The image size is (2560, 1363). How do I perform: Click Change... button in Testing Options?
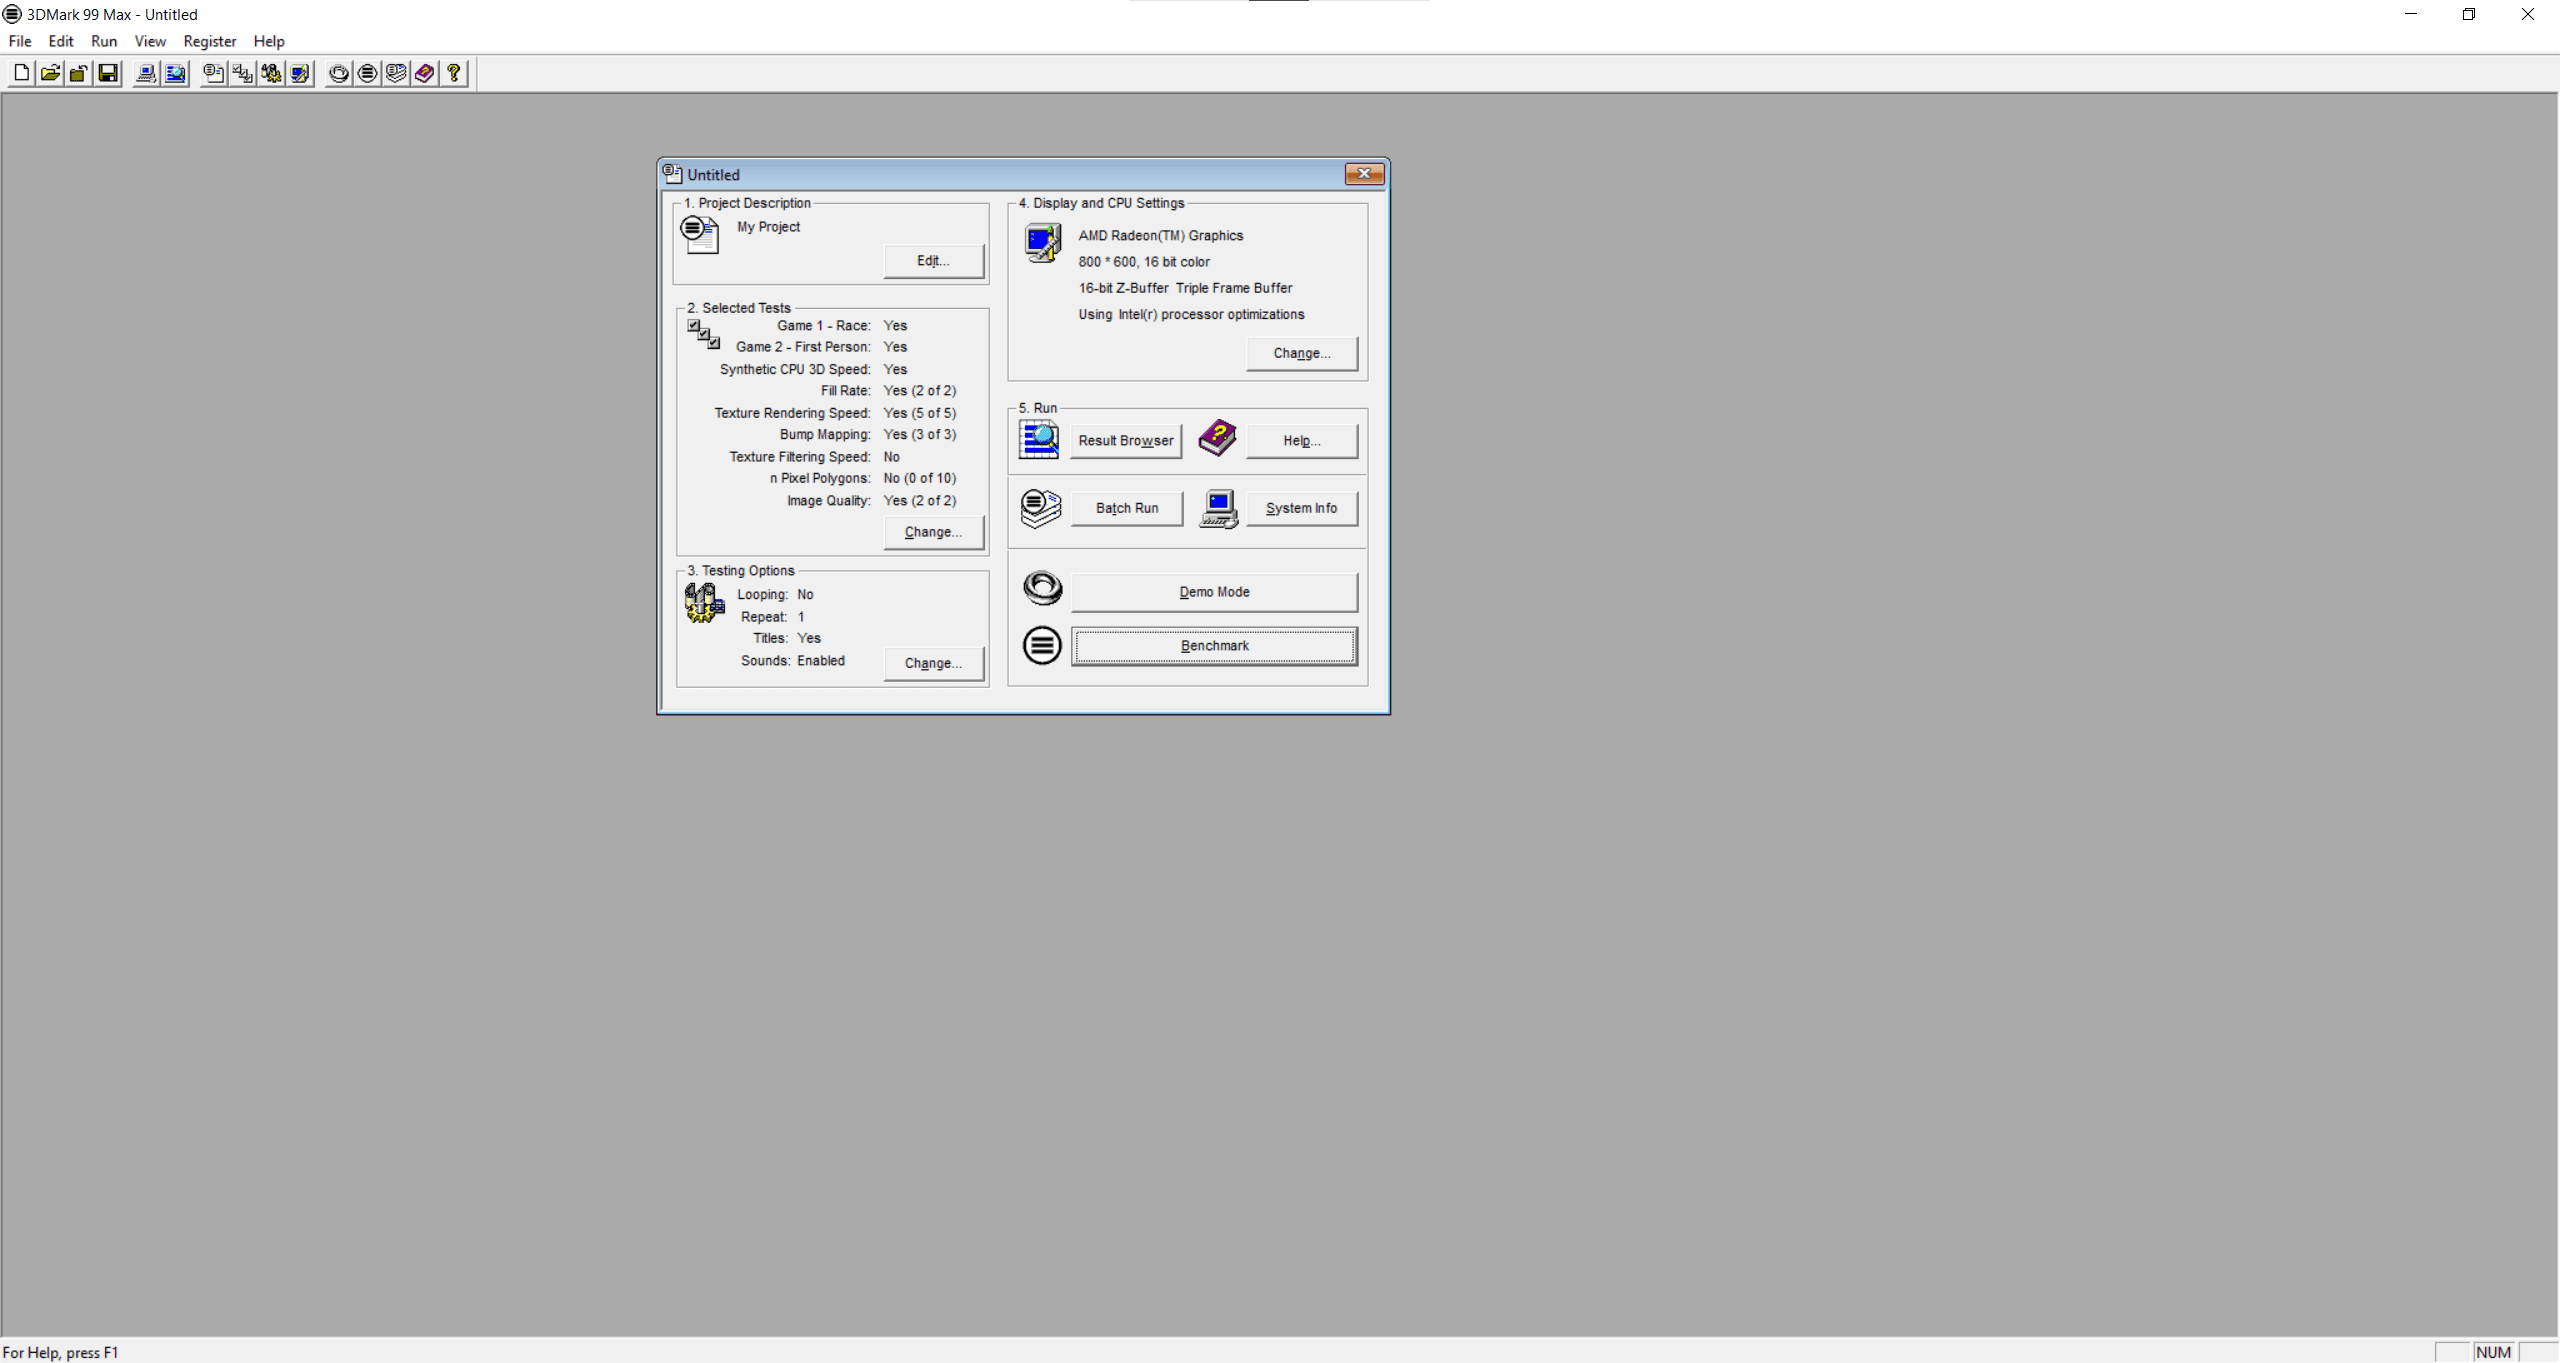click(933, 663)
